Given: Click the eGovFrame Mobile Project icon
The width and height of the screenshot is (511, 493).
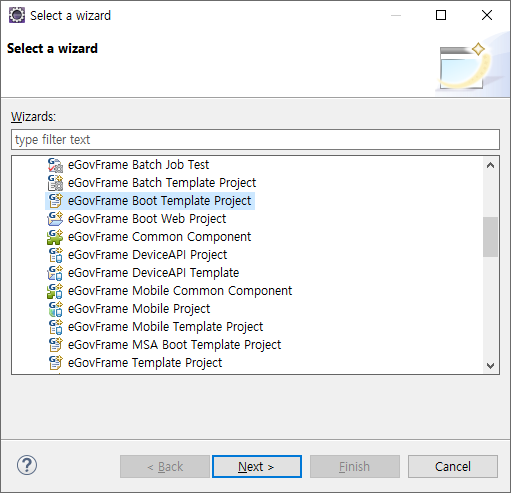Looking at the screenshot, I should pos(55,309).
